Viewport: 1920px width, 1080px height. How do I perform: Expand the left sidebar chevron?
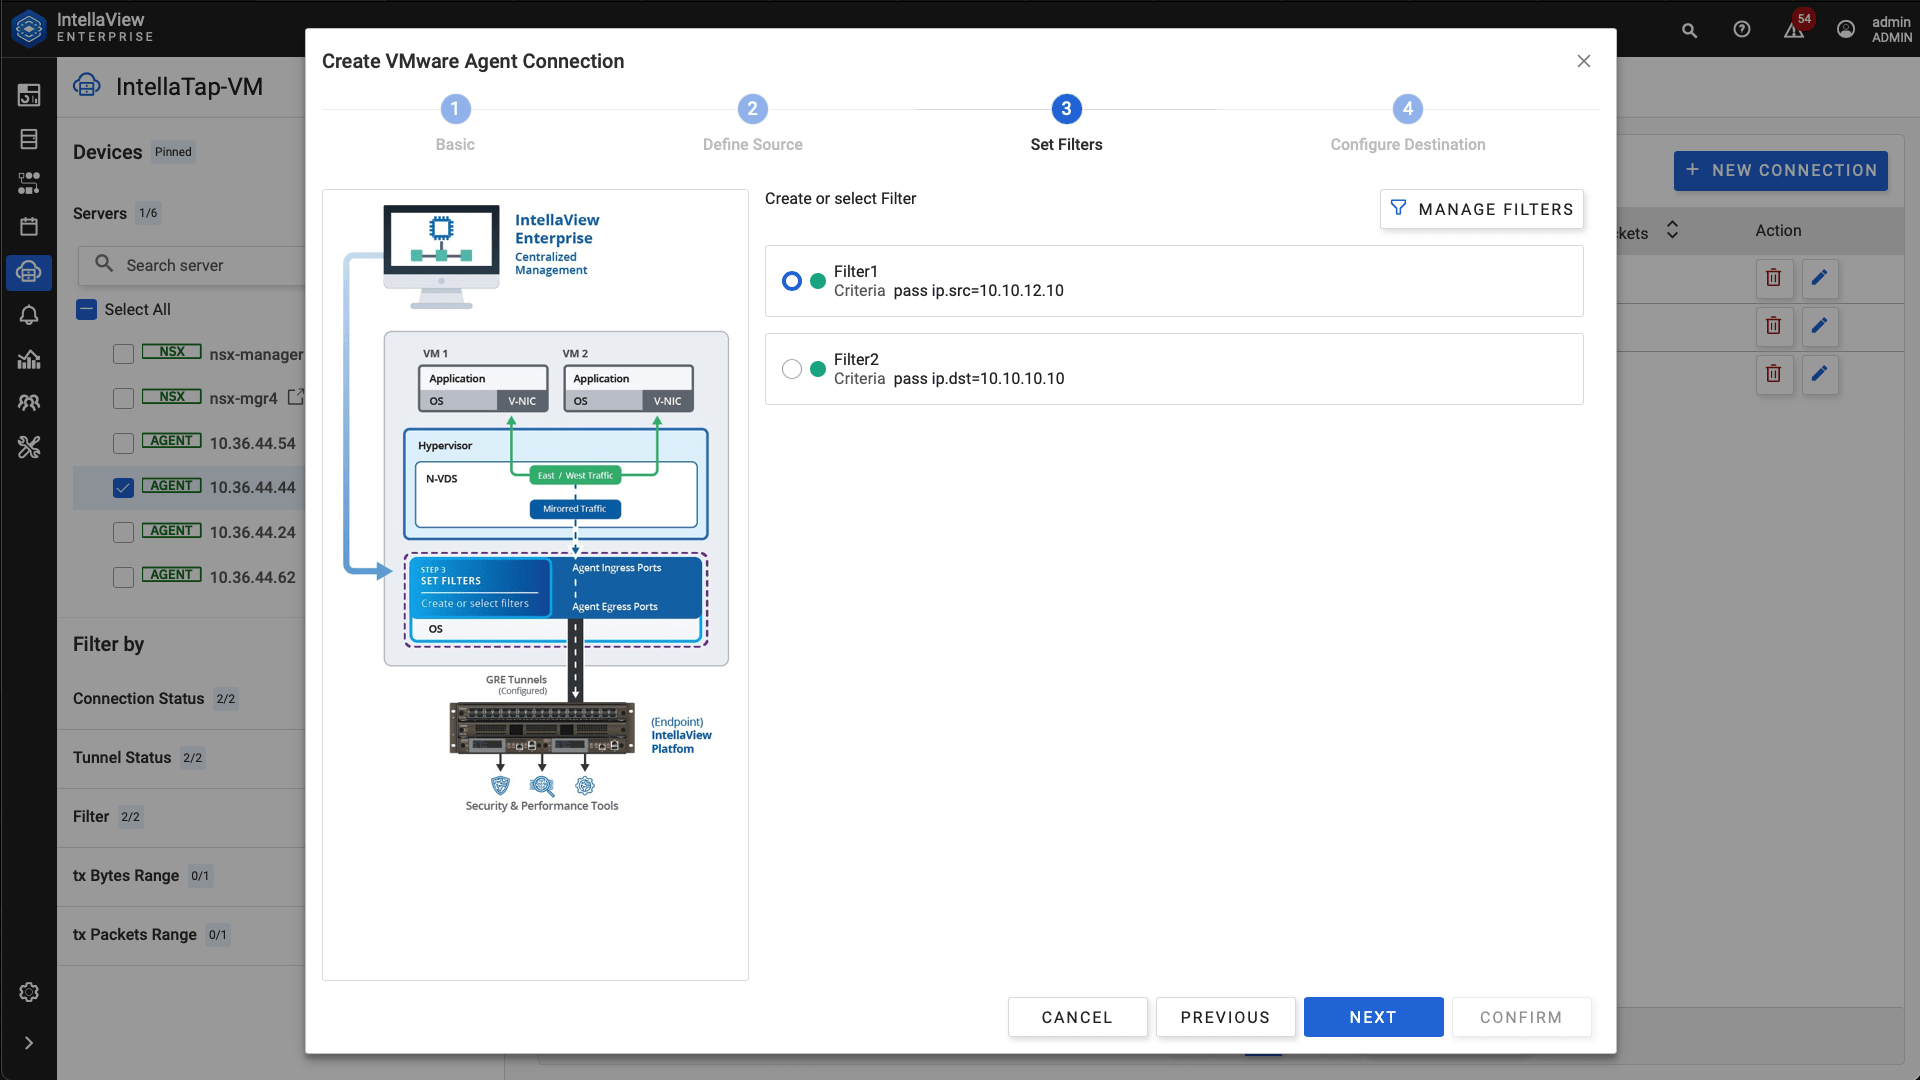point(29,1043)
